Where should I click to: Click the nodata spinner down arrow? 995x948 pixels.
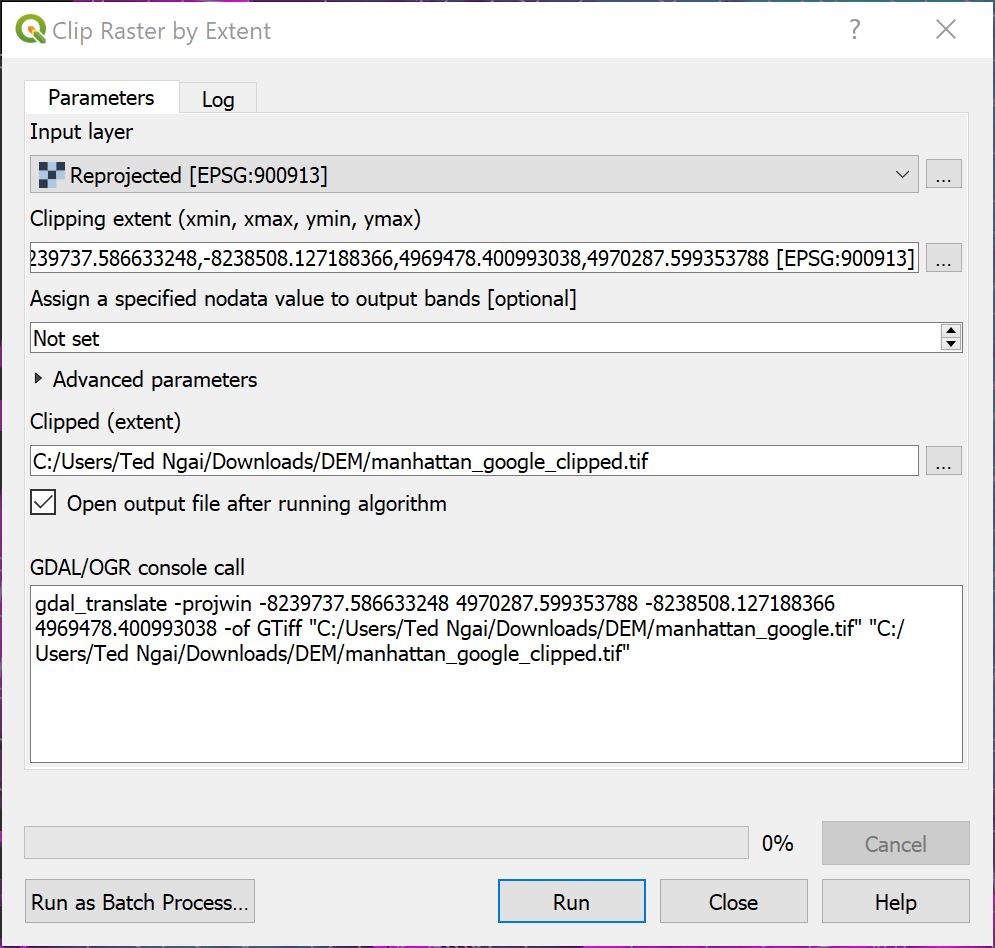[x=952, y=344]
